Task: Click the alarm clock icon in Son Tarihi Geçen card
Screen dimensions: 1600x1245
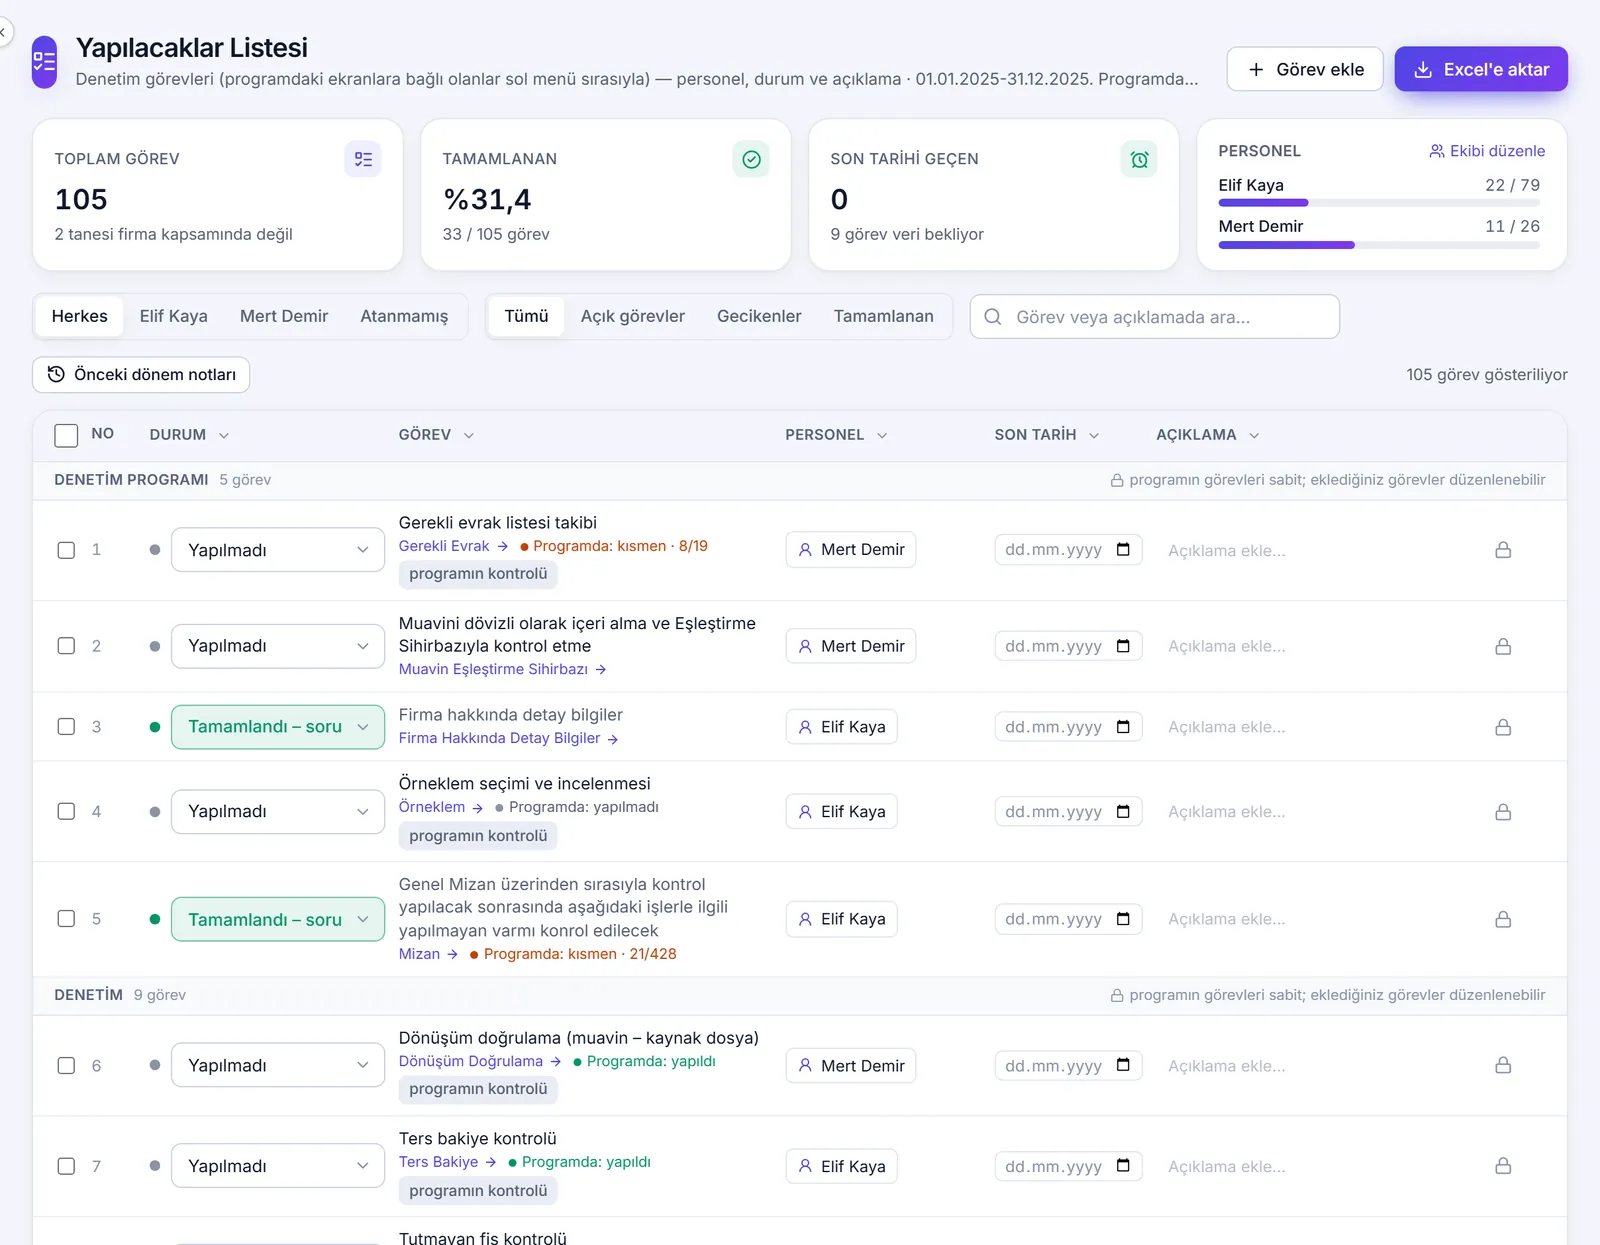Action: pyautogui.click(x=1139, y=159)
